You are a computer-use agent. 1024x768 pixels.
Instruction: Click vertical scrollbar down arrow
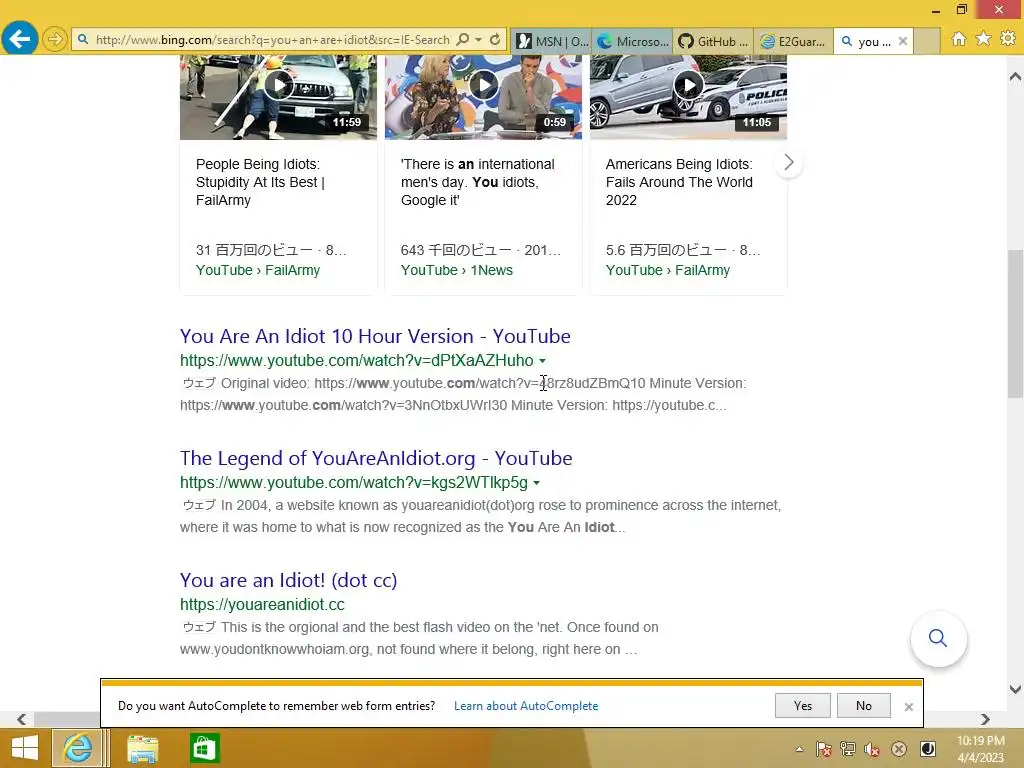click(x=1015, y=689)
